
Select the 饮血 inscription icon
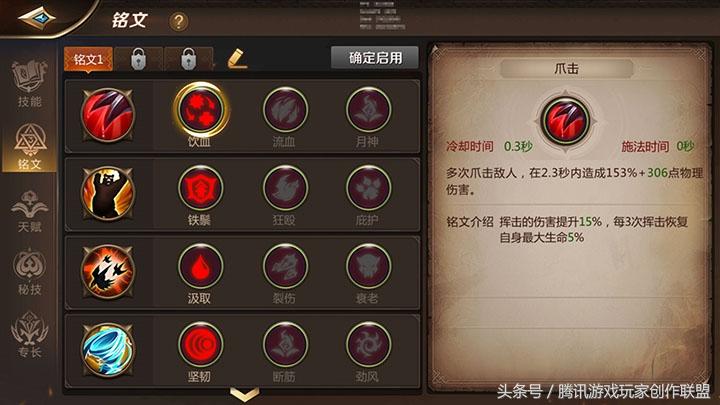pos(200,110)
